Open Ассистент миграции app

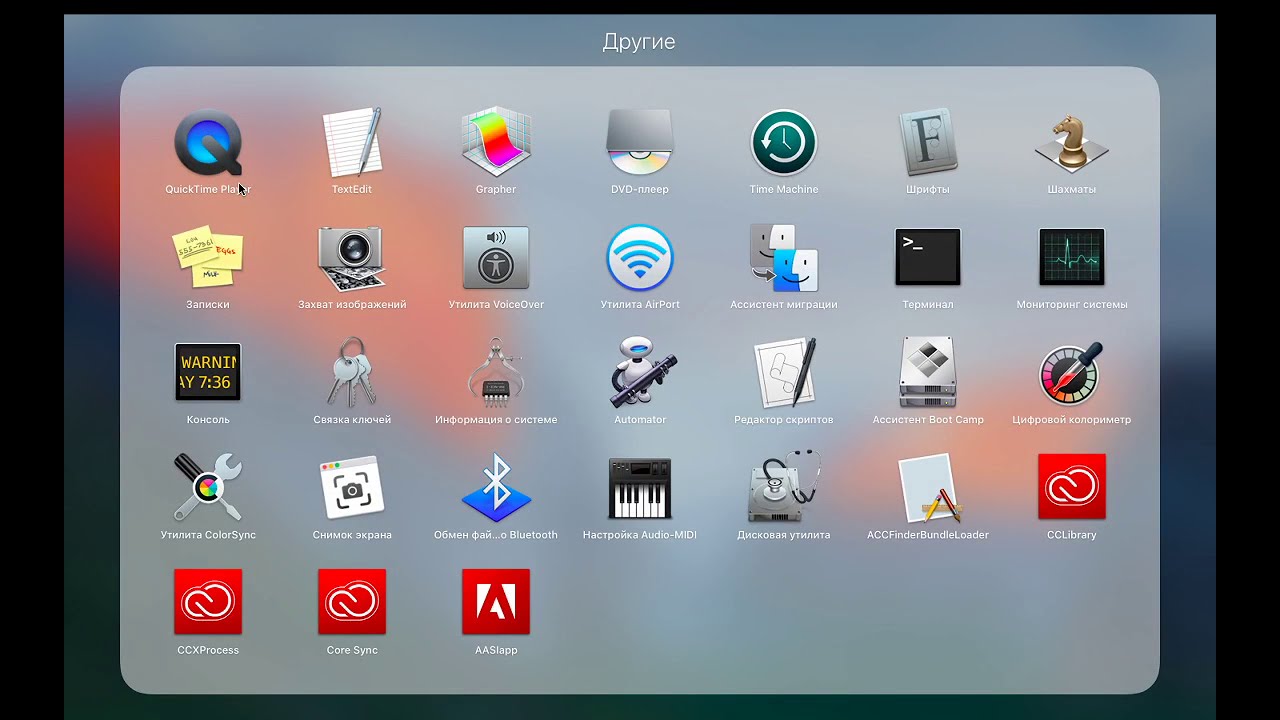point(784,258)
